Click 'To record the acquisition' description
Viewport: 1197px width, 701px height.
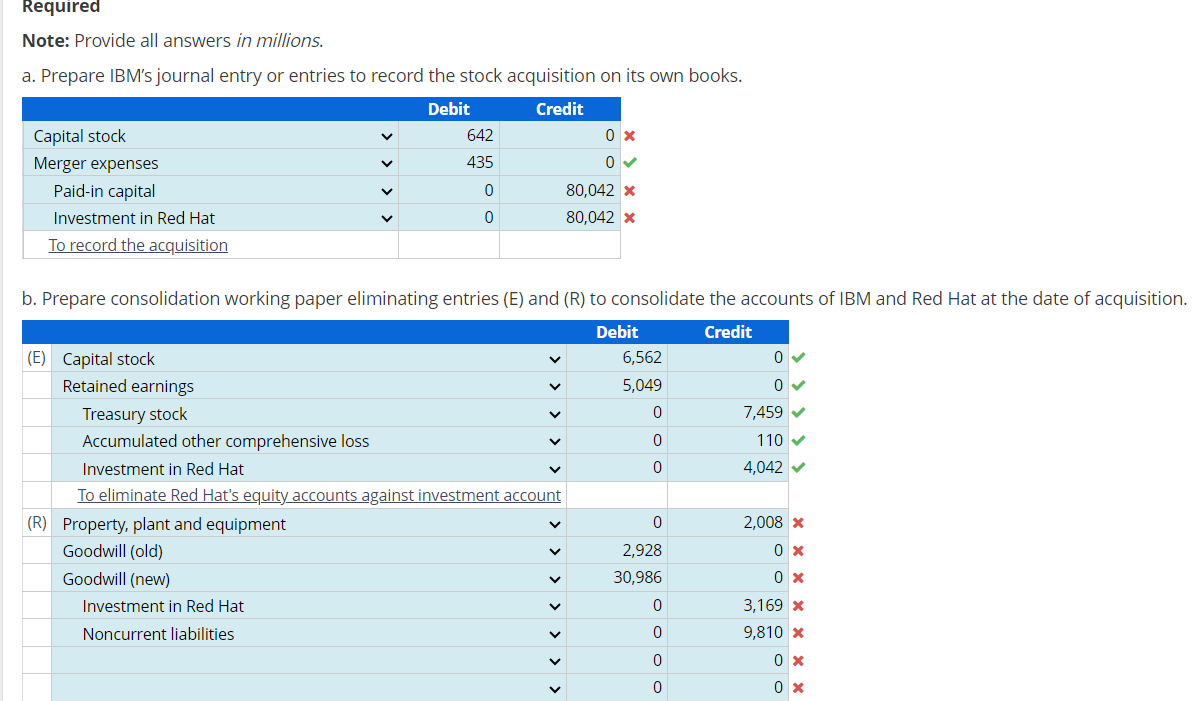click(x=138, y=245)
